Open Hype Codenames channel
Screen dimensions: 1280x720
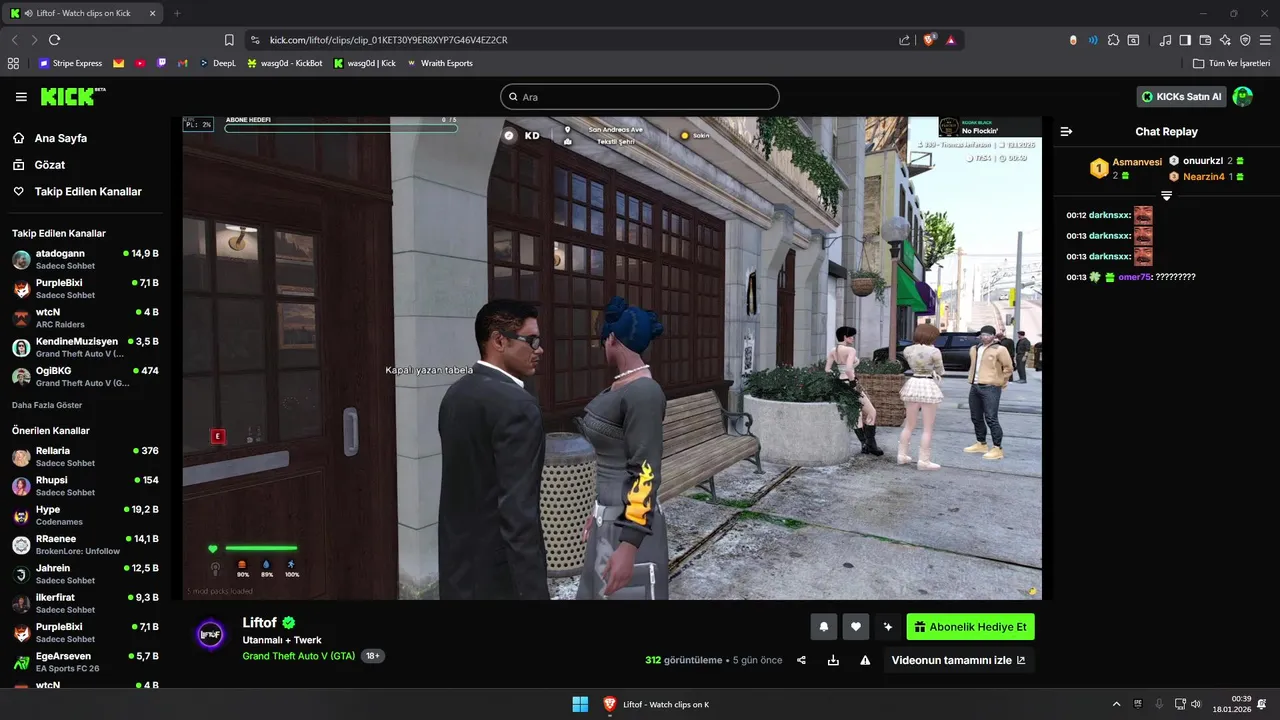click(85, 515)
